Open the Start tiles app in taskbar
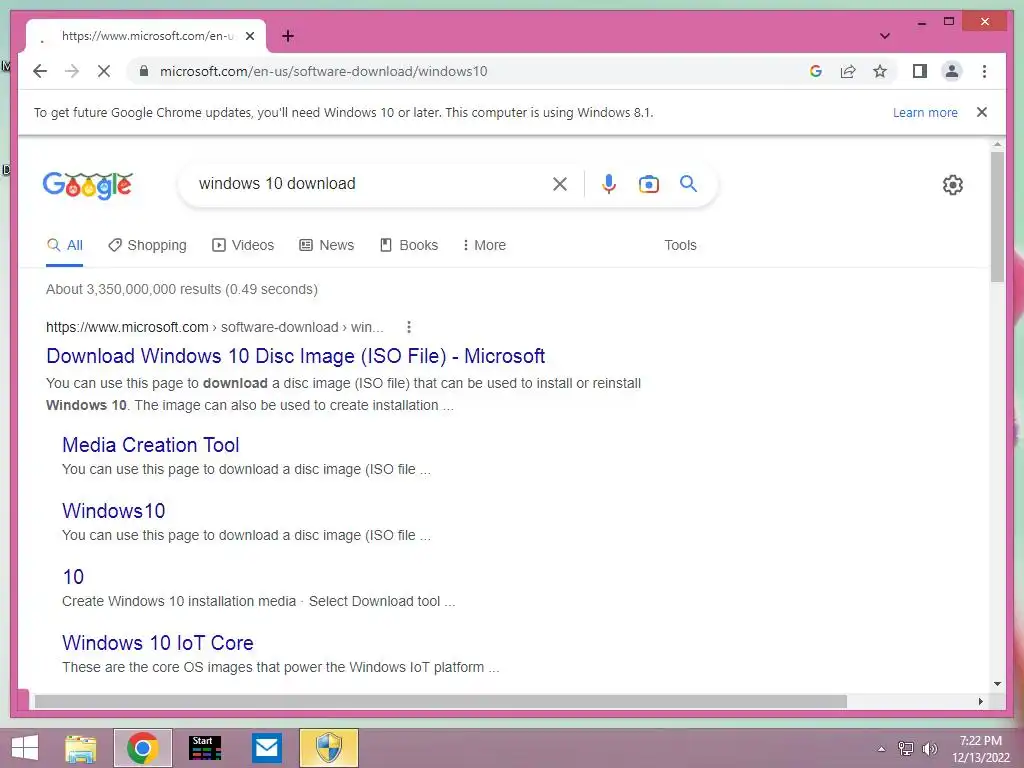This screenshot has height=768, width=1024. tap(204, 748)
